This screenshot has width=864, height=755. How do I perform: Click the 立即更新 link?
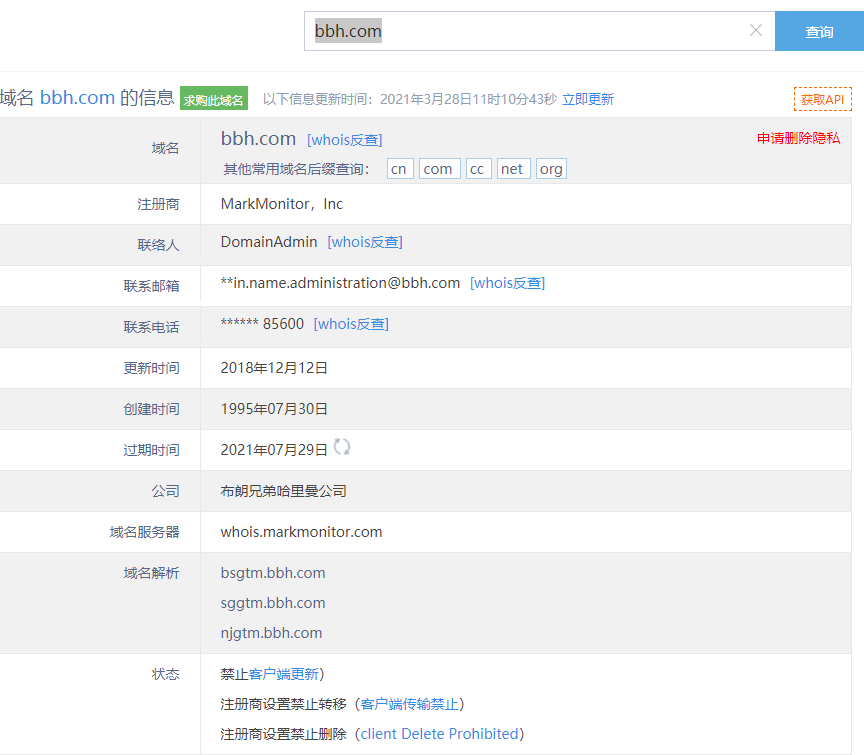pyautogui.click(x=588, y=99)
